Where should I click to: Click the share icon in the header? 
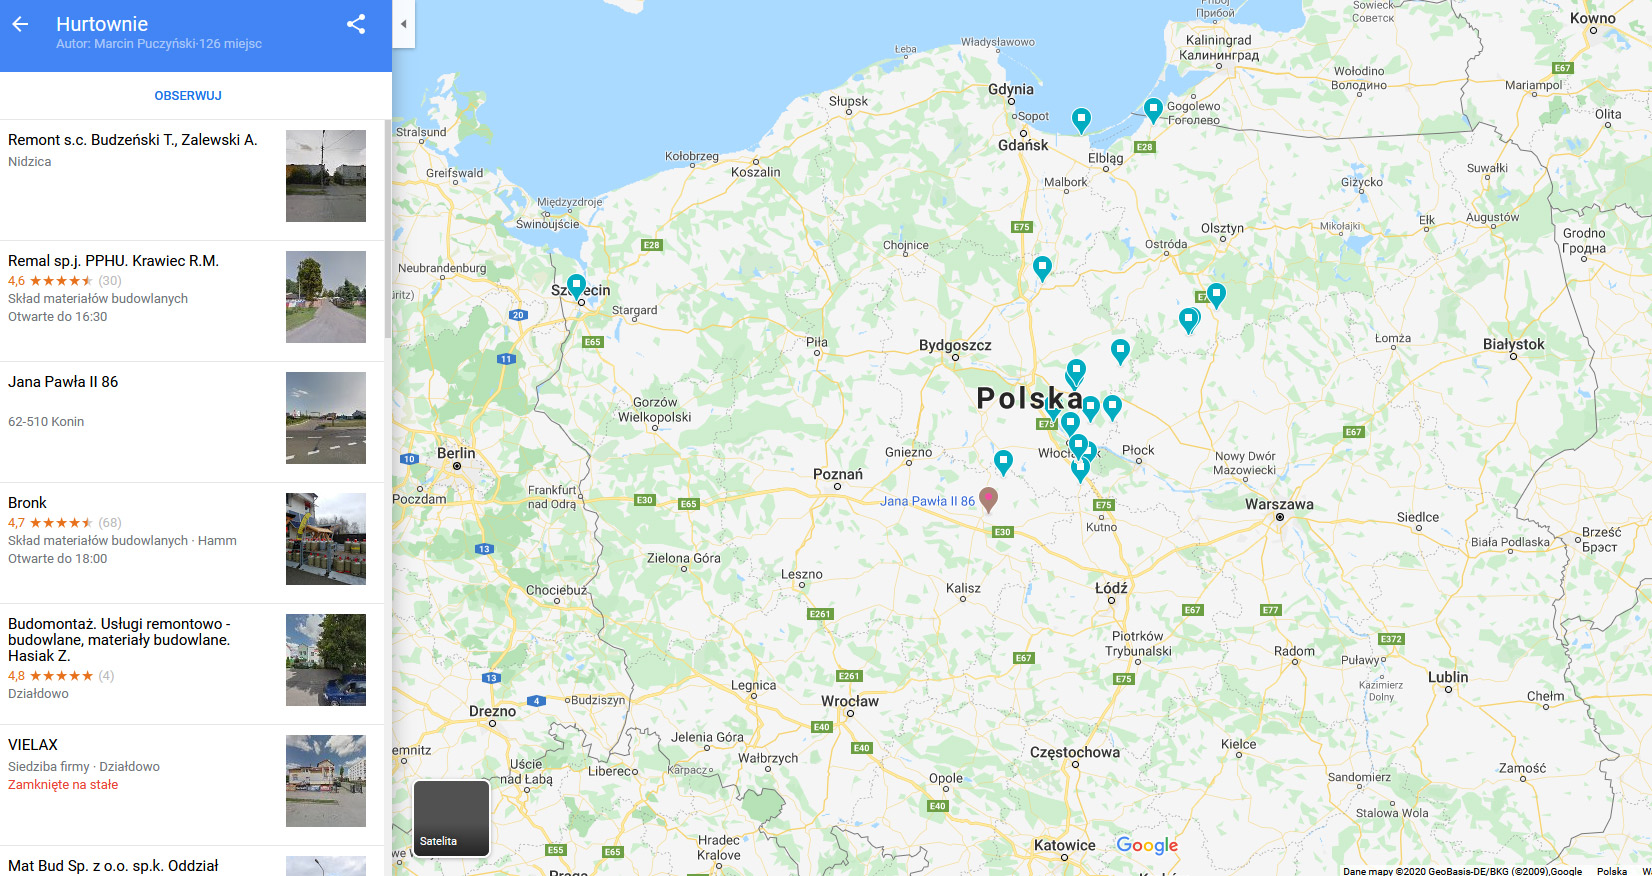[x=356, y=24]
